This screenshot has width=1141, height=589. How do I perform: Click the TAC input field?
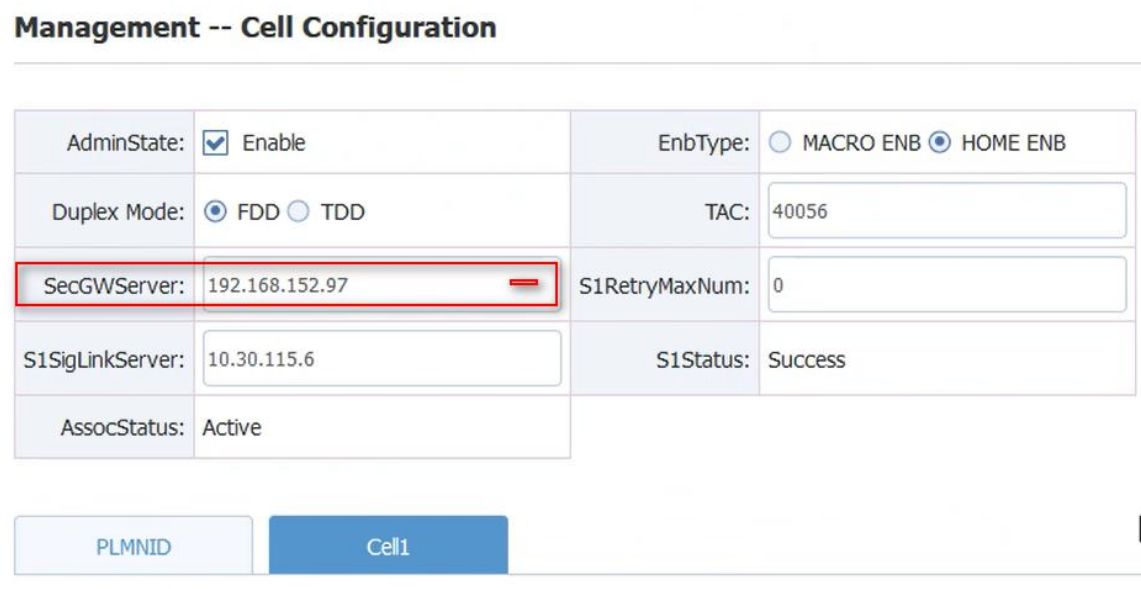tap(946, 212)
